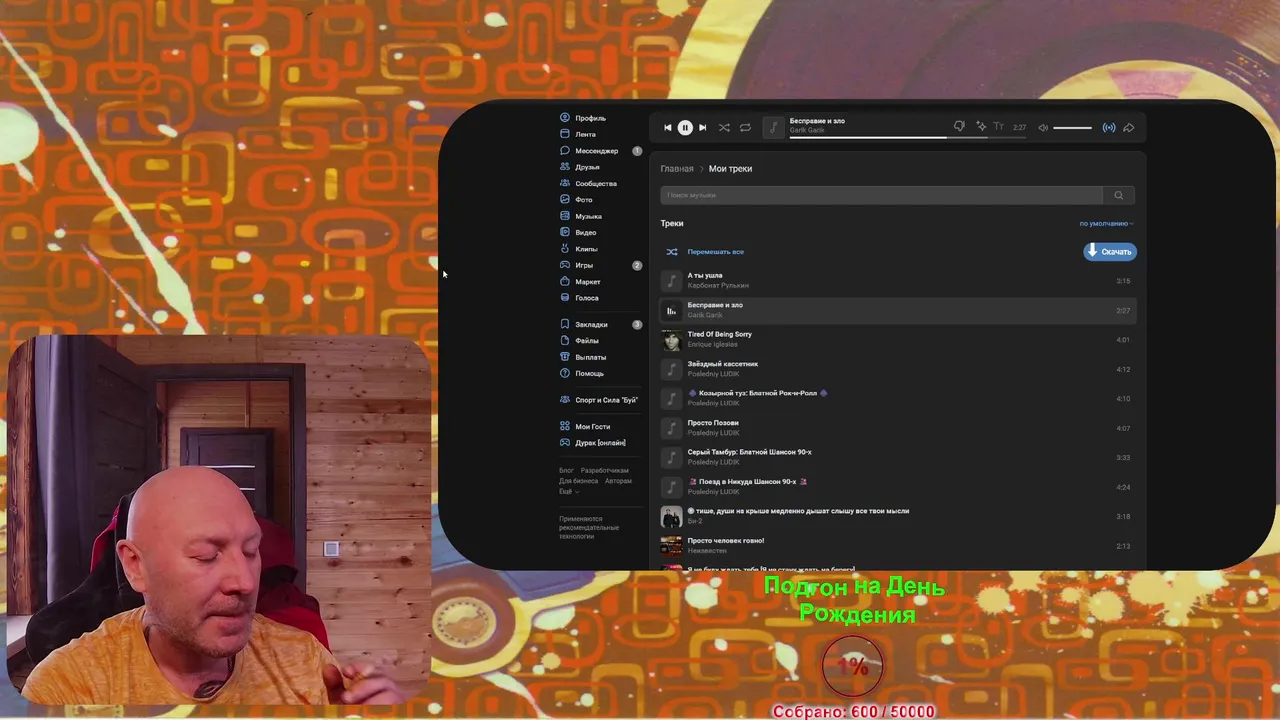Click the music search field
1280x720 pixels.
881,195
